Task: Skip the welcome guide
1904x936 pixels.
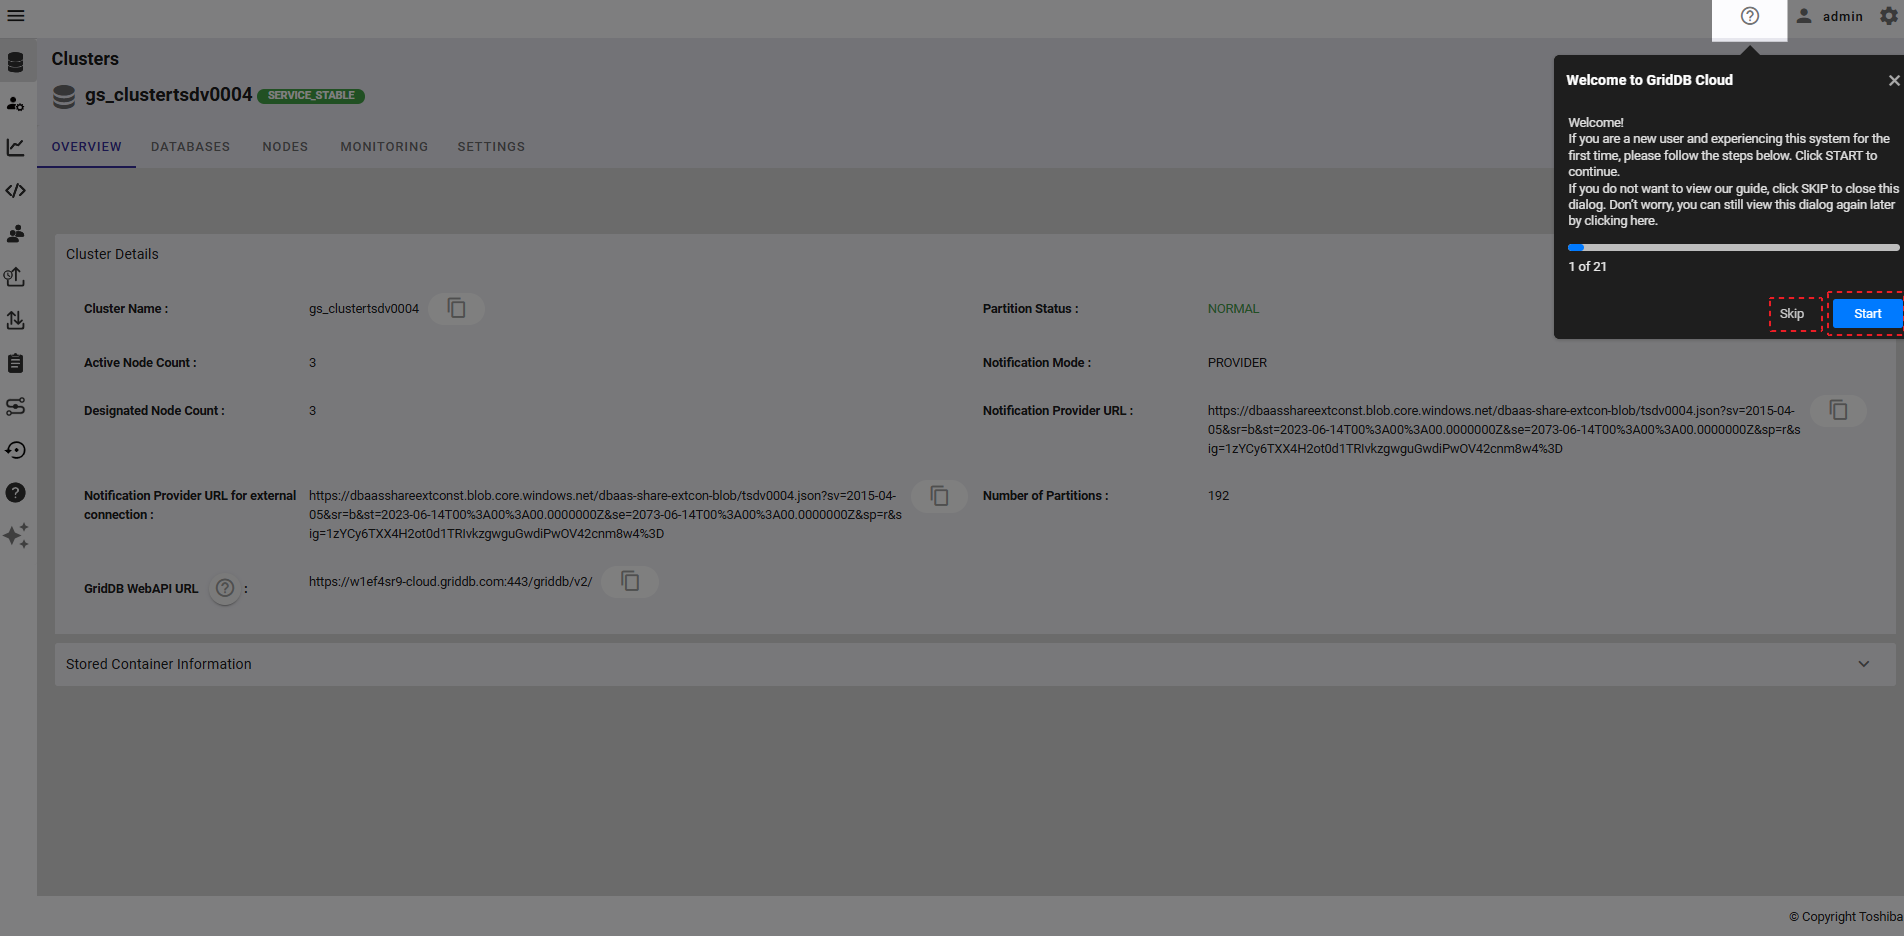Action: coord(1791,314)
